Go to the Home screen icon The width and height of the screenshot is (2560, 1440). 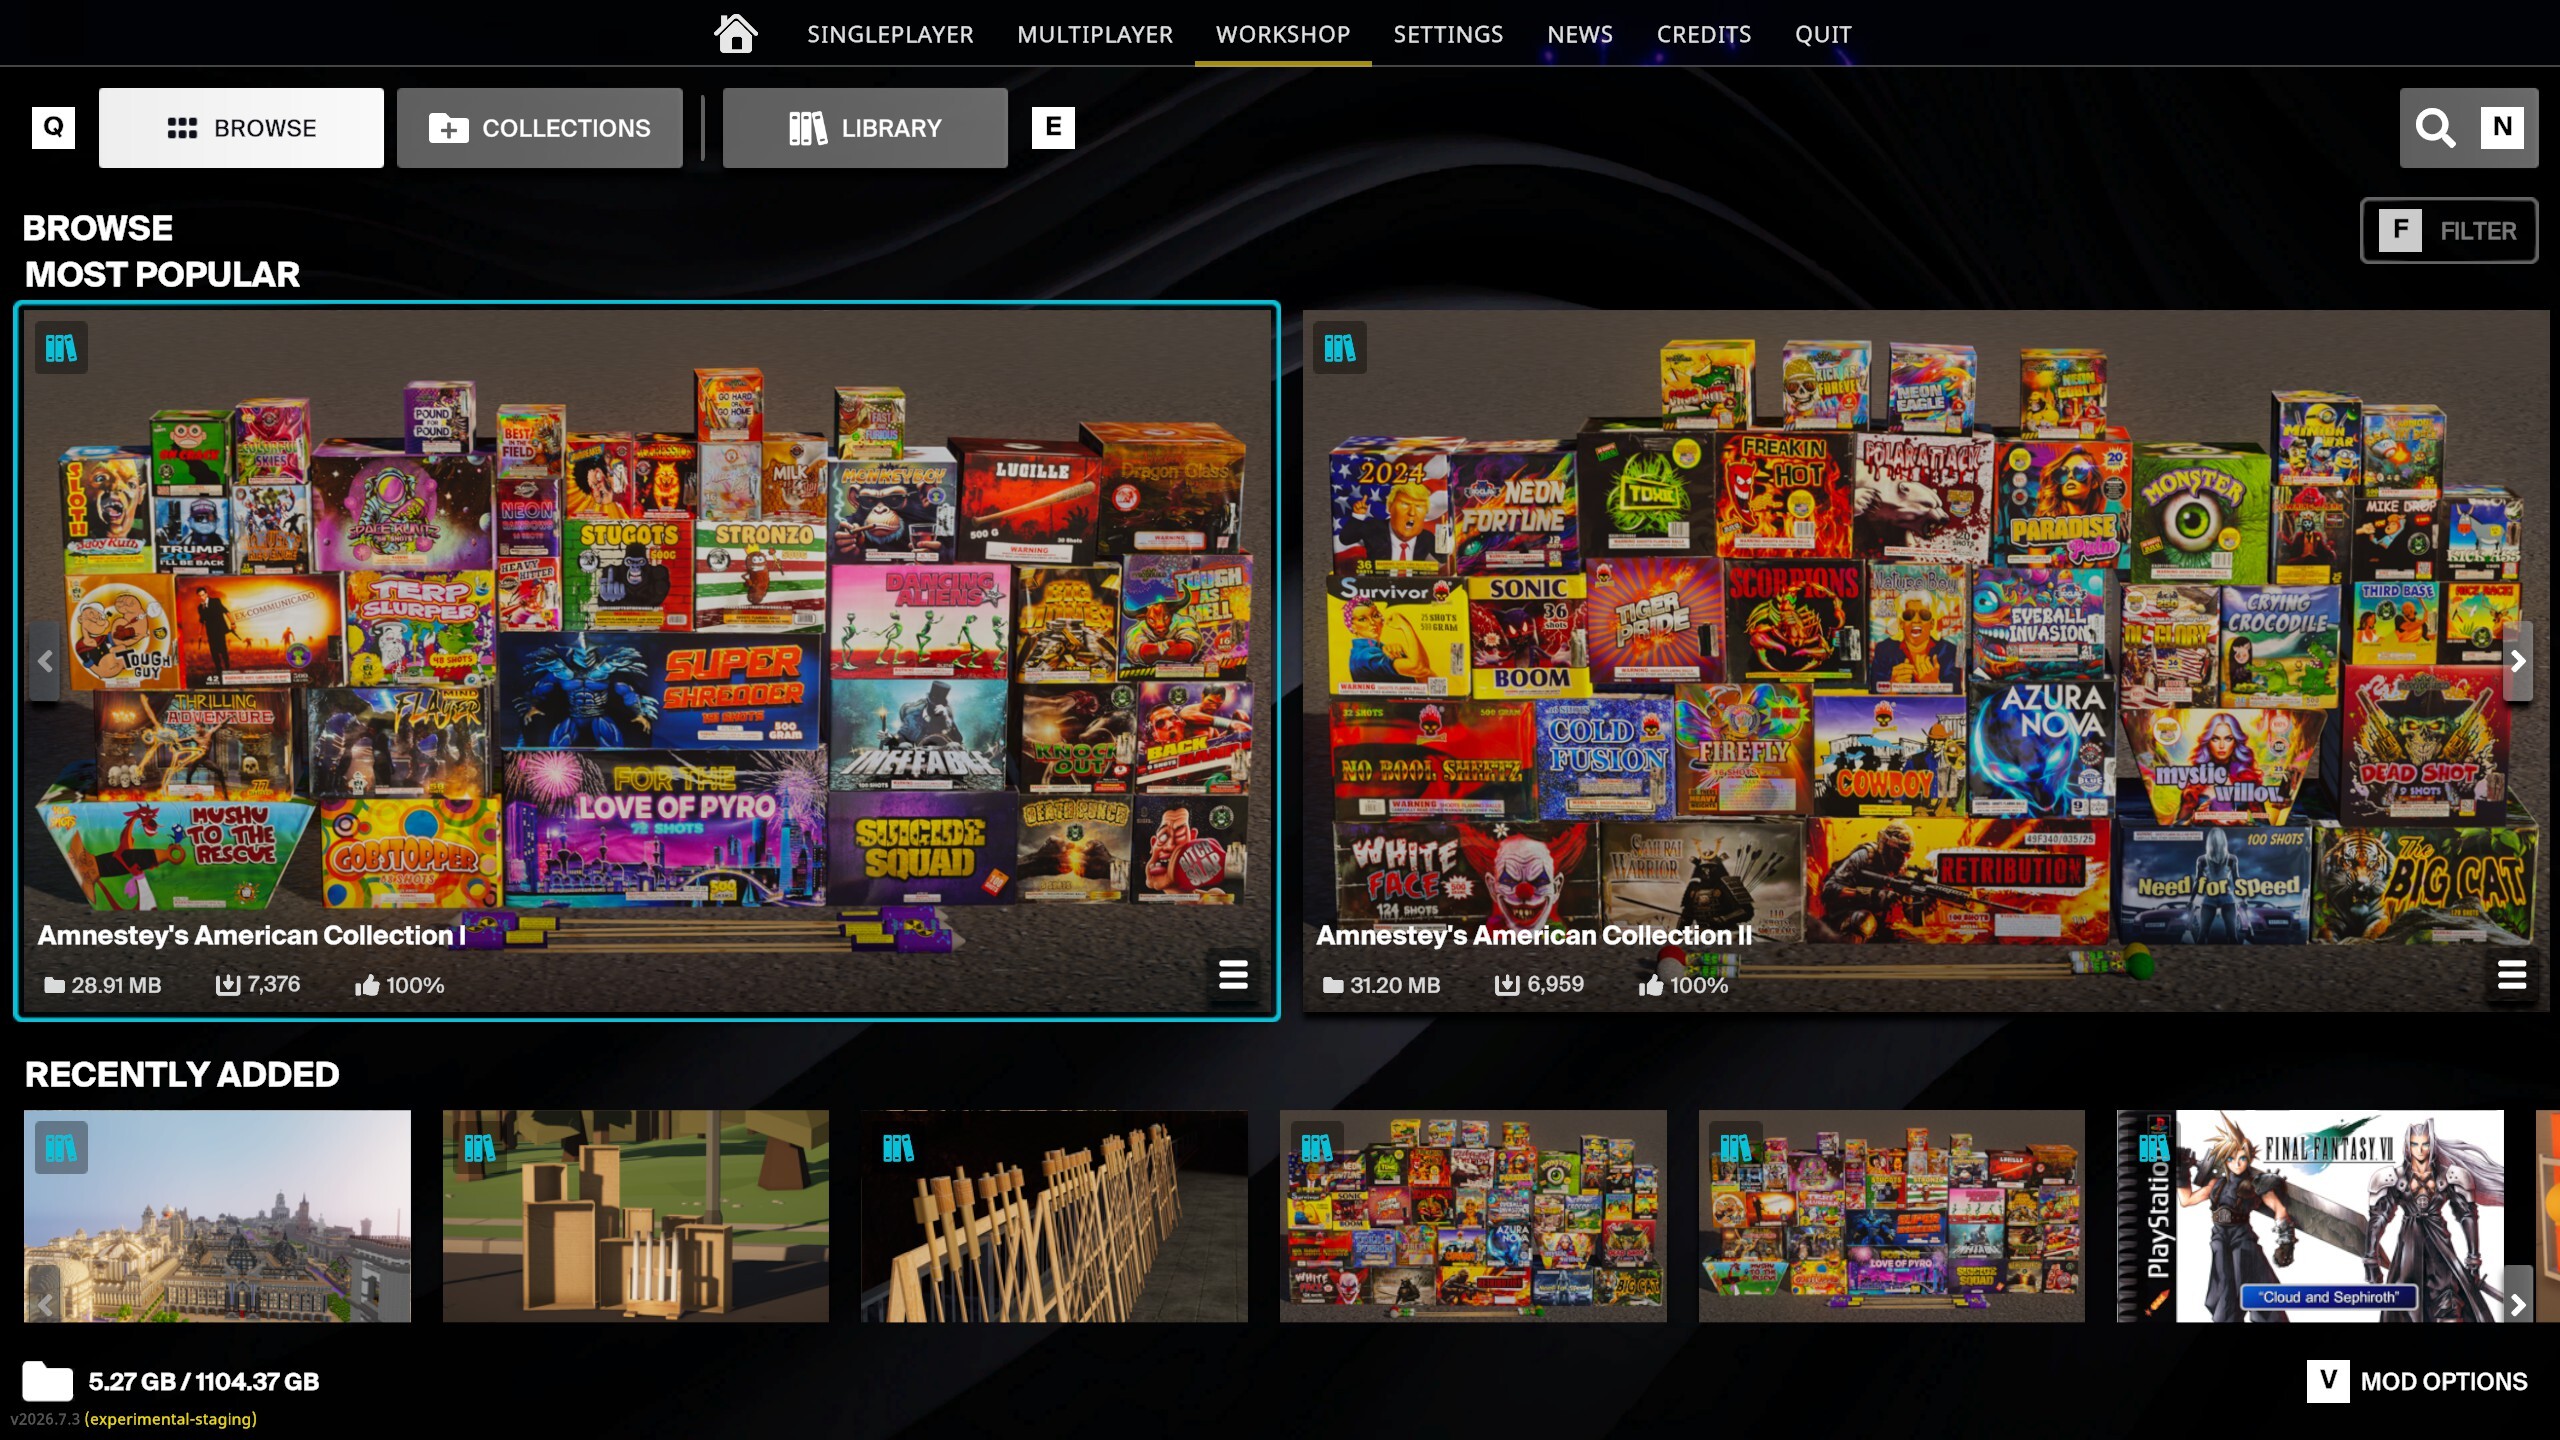point(735,33)
